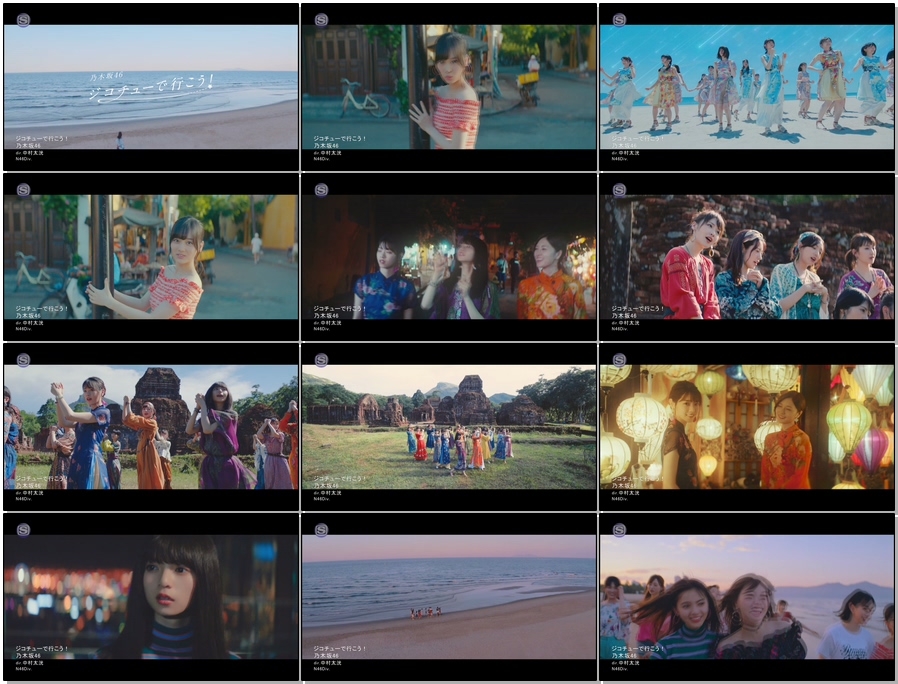
Task: Select wide shot of group on grass field
Action: [x=449, y=427]
